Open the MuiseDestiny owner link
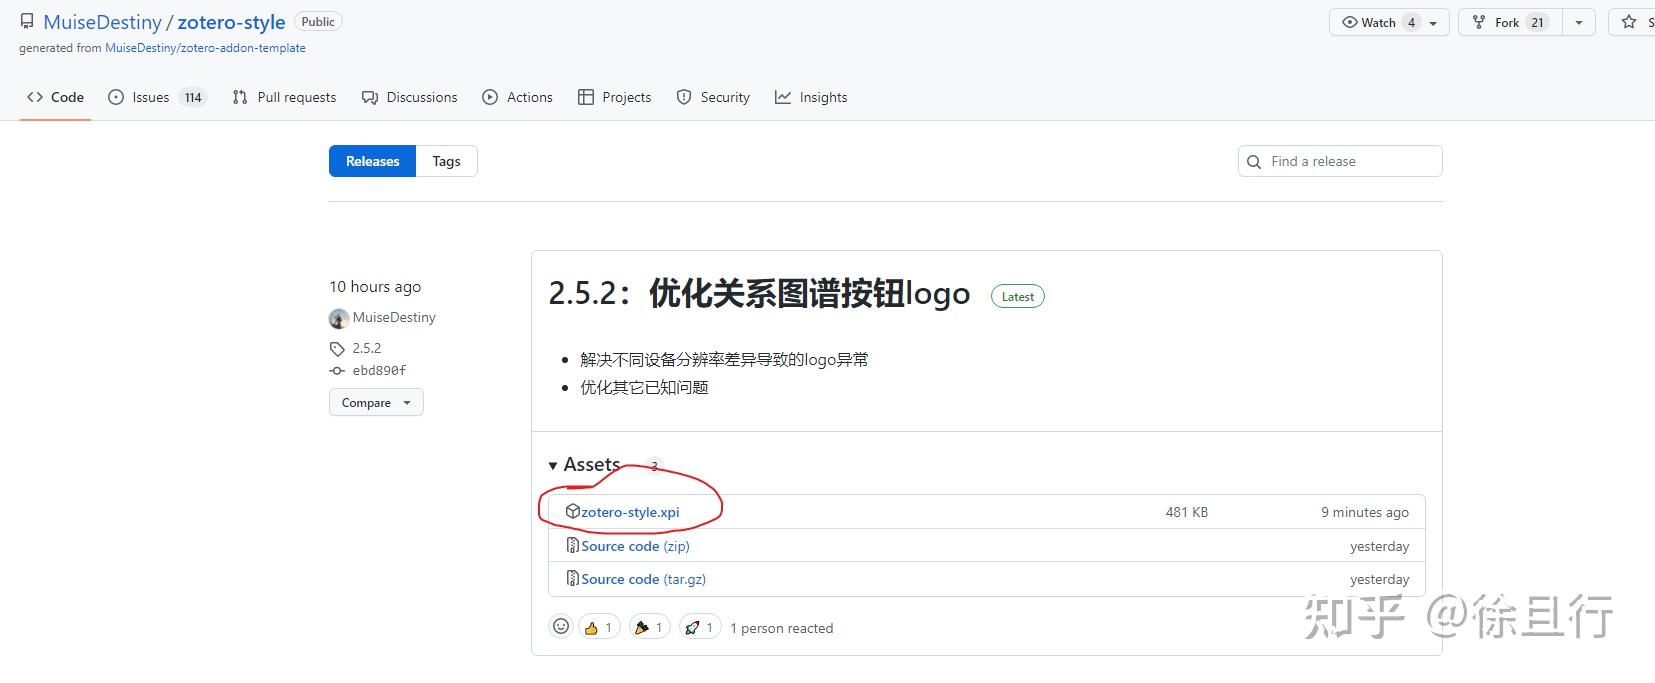This screenshot has width=1655, height=683. pyautogui.click(x=102, y=22)
